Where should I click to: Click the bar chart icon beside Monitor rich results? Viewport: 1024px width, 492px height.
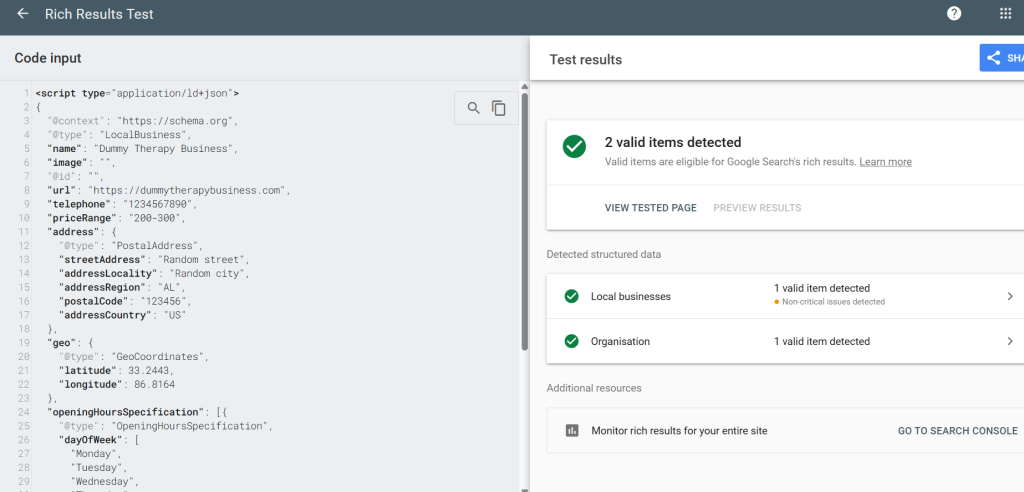(572, 431)
